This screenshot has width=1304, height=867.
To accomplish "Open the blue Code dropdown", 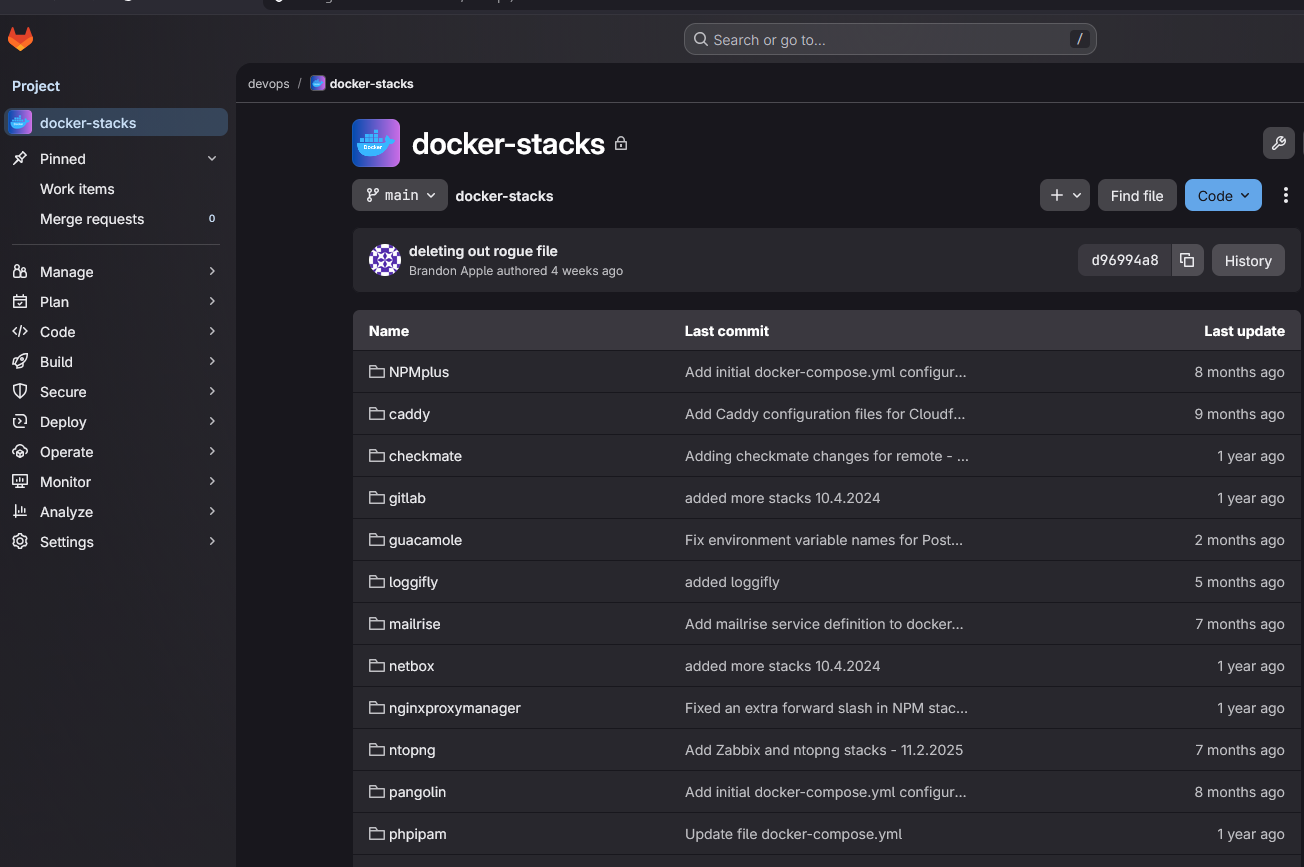I will [1223, 195].
